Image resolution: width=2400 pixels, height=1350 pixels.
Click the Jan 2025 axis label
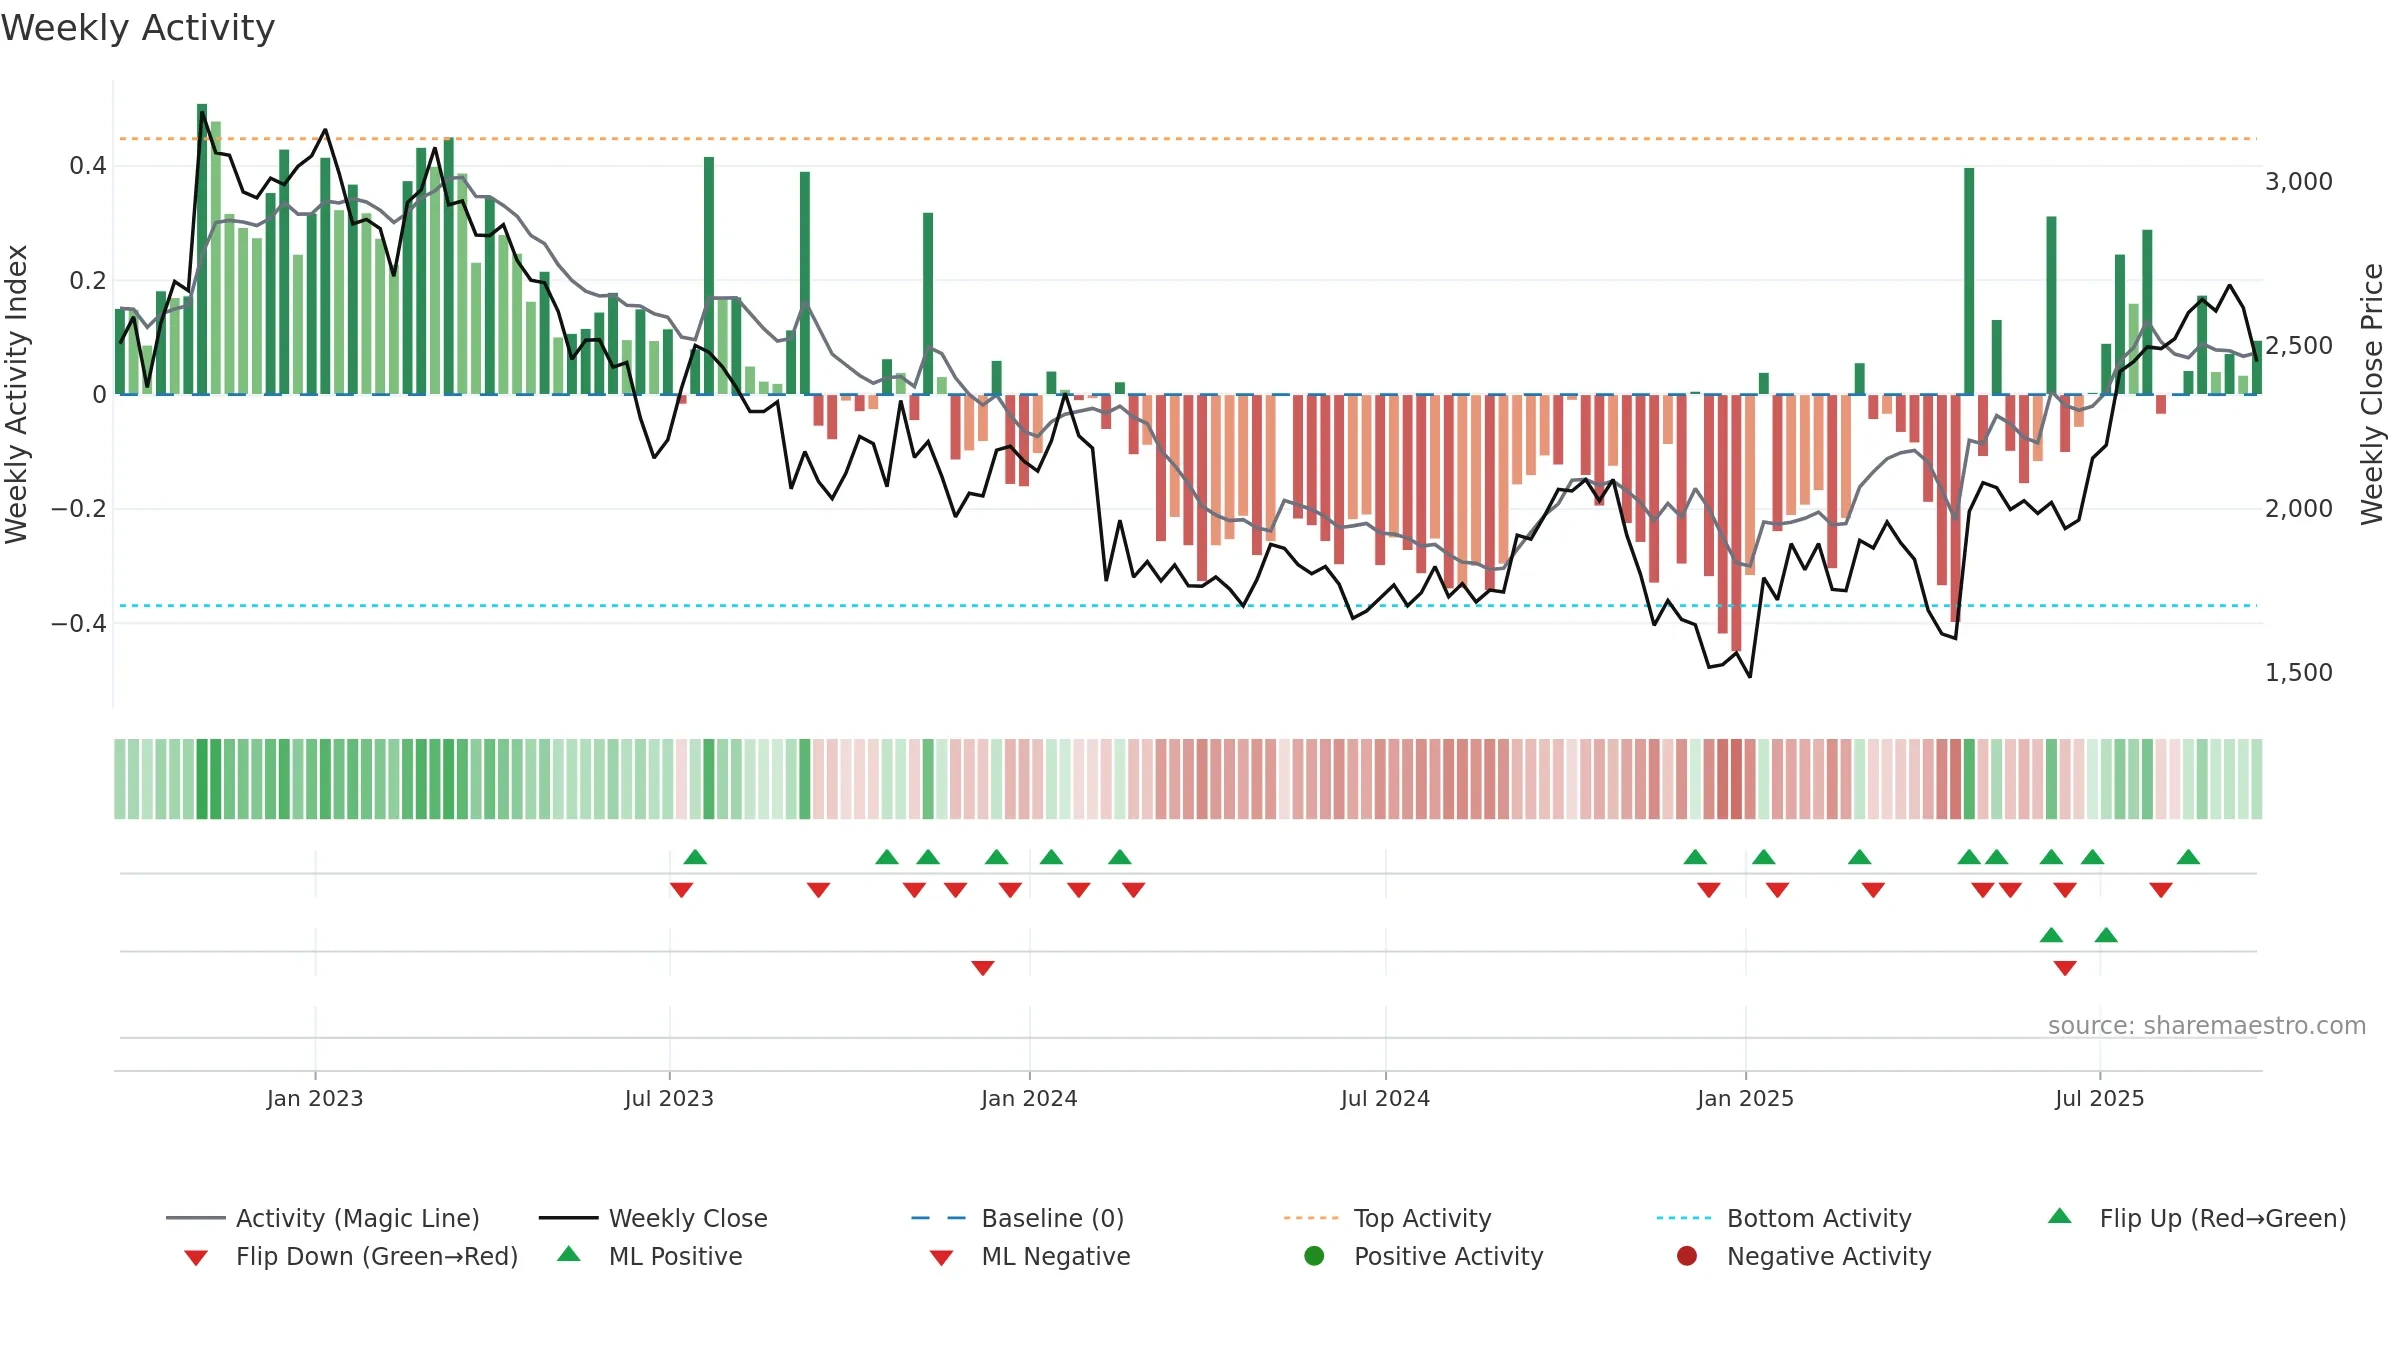click(x=1745, y=1098)
